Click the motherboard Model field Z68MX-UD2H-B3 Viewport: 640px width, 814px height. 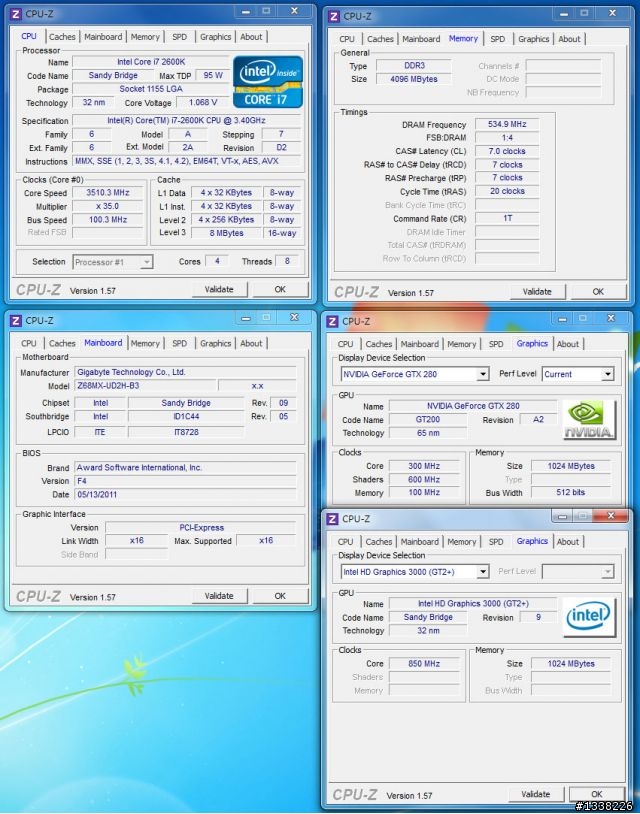(145, 386)
